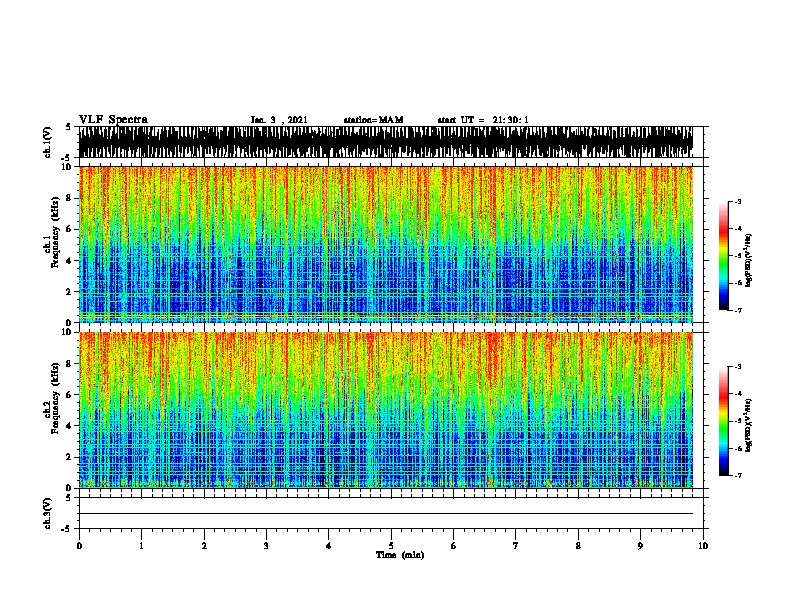This screenshot has width=792, height=612.
Task: Click the "10" tick on the Time axis
Action: coord(703,546)
